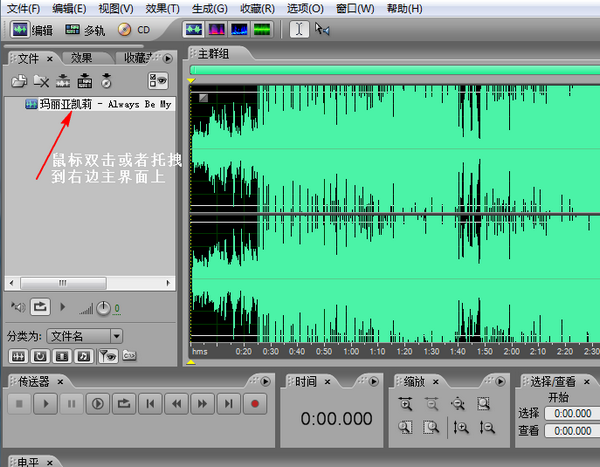This screenshot has height=467, width=600.
Task: Click the transport Play button
Action: click(x=46, y=404)
